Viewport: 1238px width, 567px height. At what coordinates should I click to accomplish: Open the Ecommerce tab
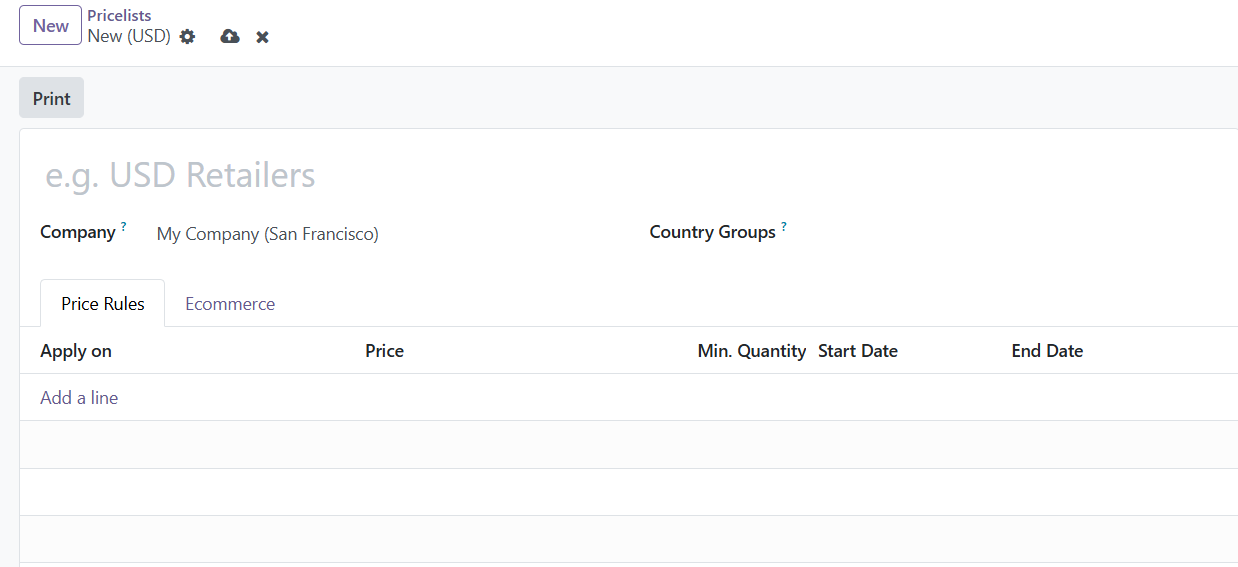click(230, 304)
